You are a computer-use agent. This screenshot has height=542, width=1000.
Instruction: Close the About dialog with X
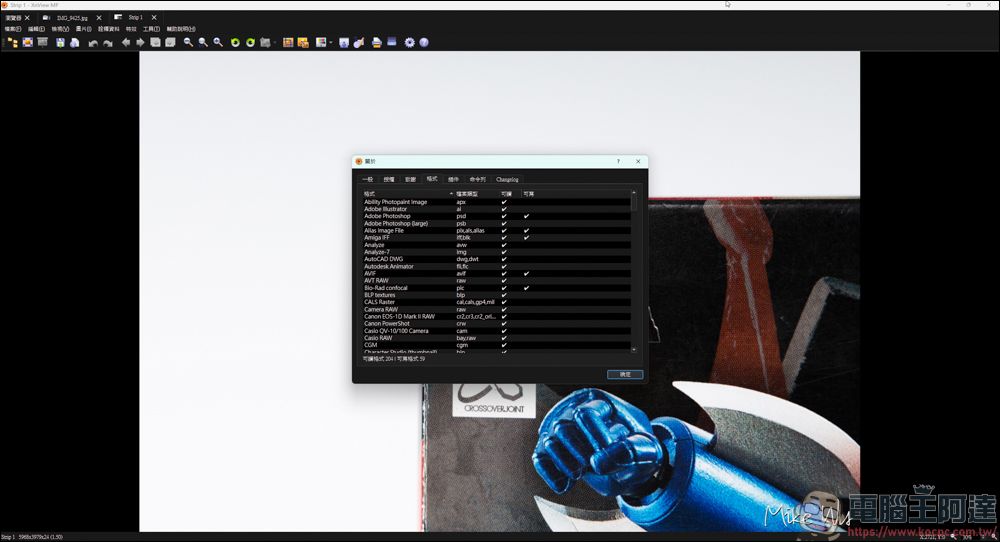638,161
